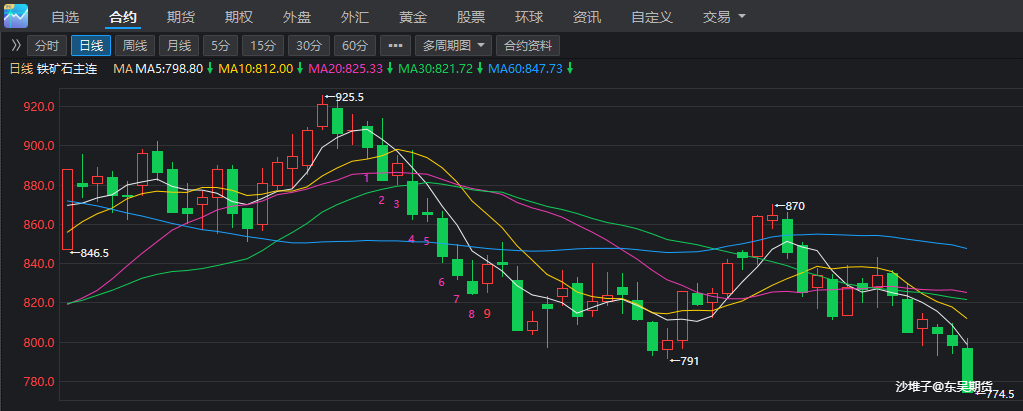Click the MA indicator label
1023x411 pixels.
tap(123, 68)
